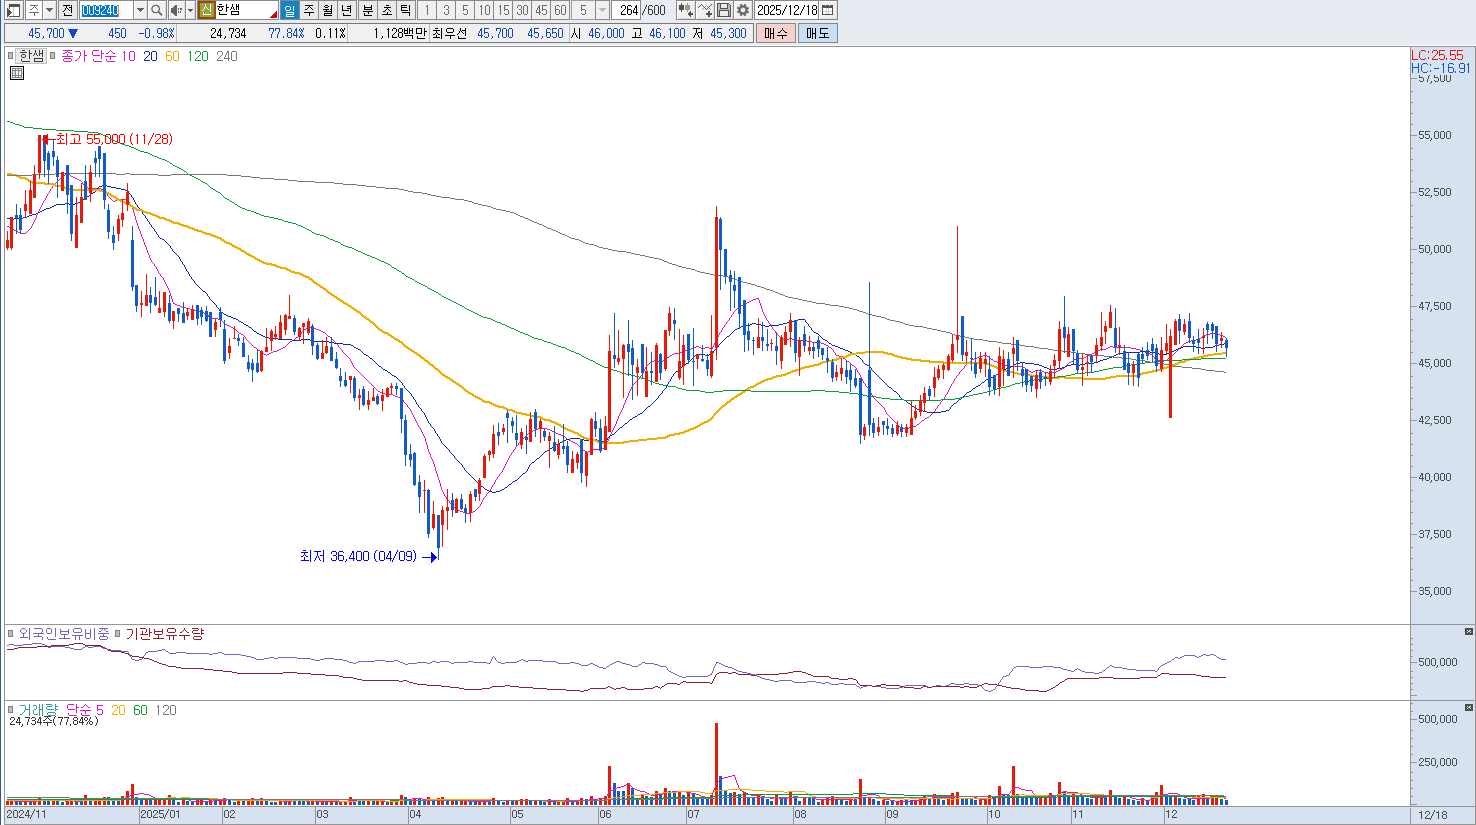Toggle the 기관보유수량 indicator marker
The width and height of the screenshot is (1476, 825).
pos(117,634)
